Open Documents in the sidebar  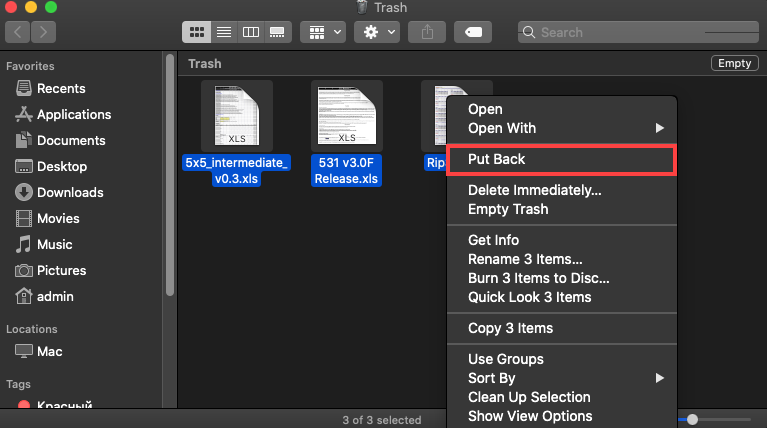tap(60, 140)
